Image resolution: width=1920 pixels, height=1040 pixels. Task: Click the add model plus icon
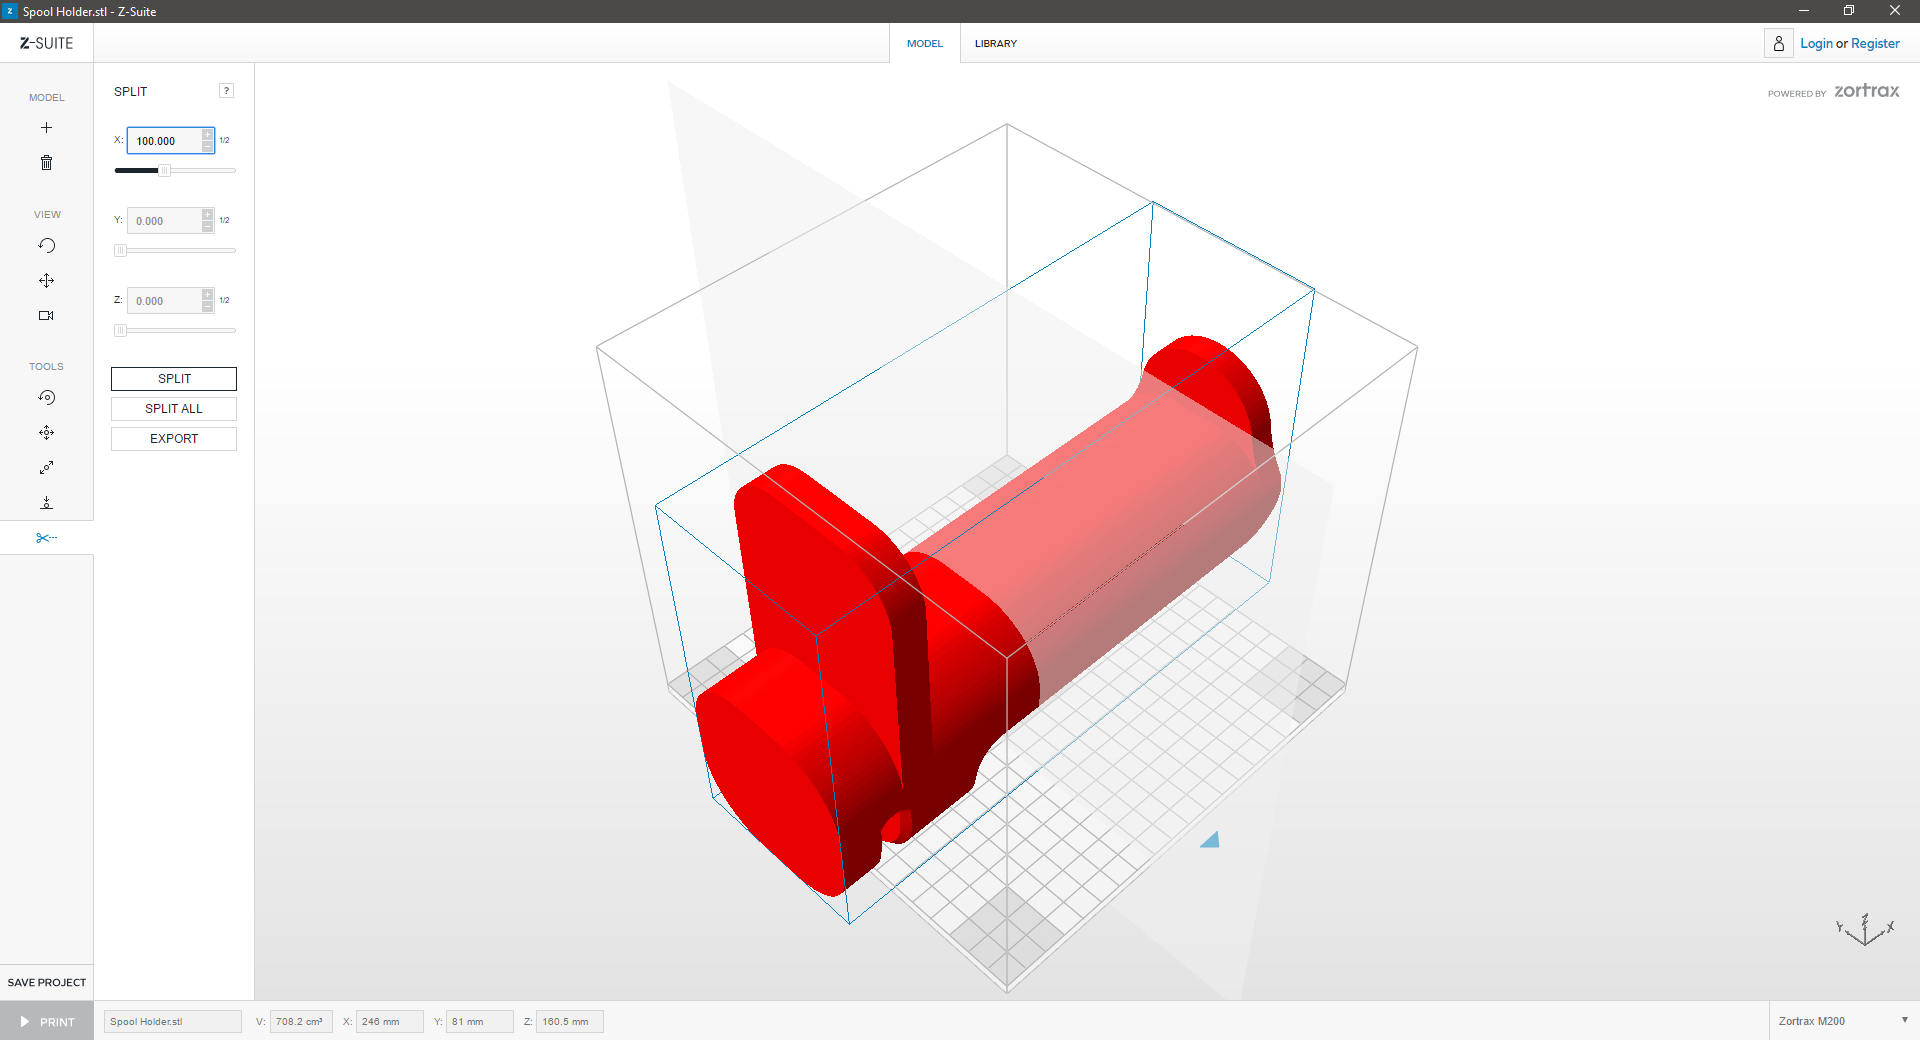pos(46,128)
